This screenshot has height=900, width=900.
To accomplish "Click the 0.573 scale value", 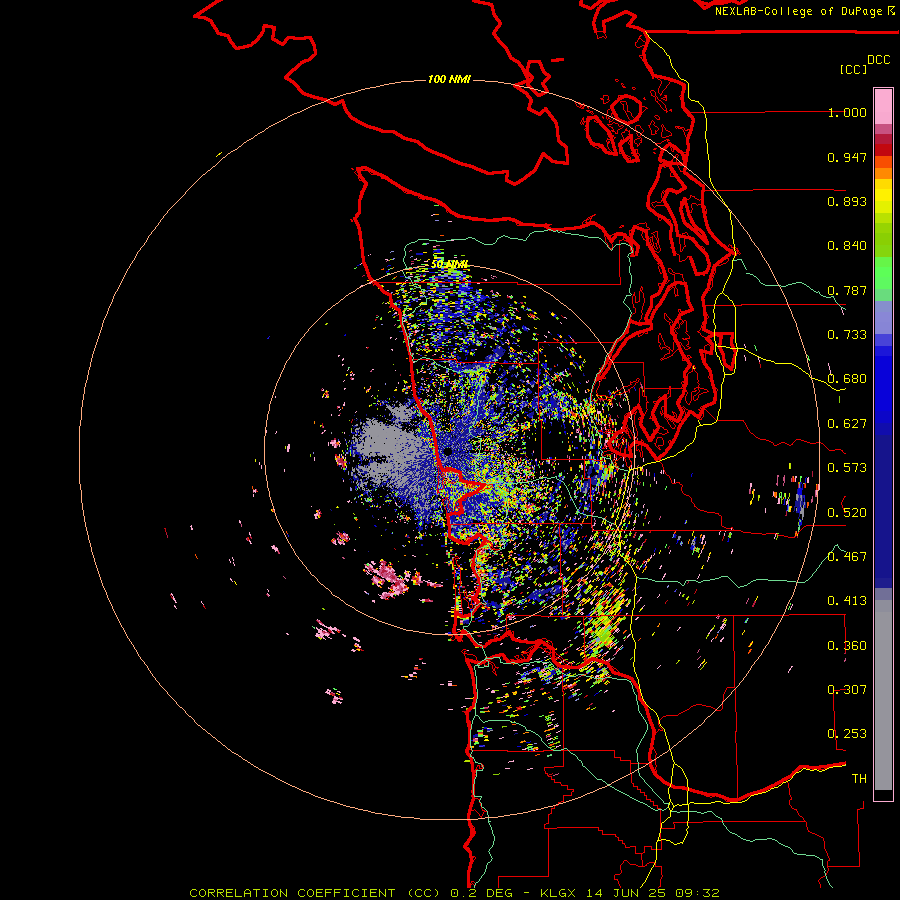I will (847, 468).
